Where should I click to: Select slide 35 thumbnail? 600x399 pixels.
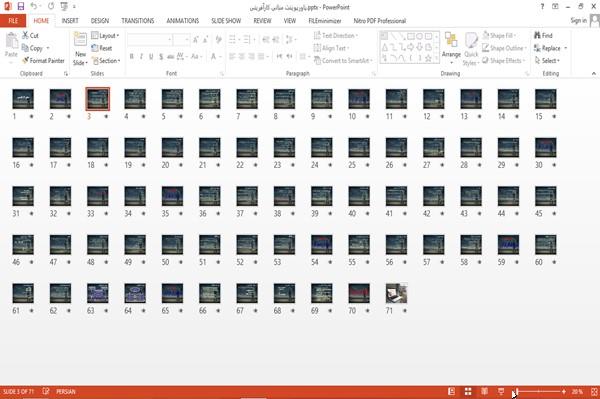172,196
